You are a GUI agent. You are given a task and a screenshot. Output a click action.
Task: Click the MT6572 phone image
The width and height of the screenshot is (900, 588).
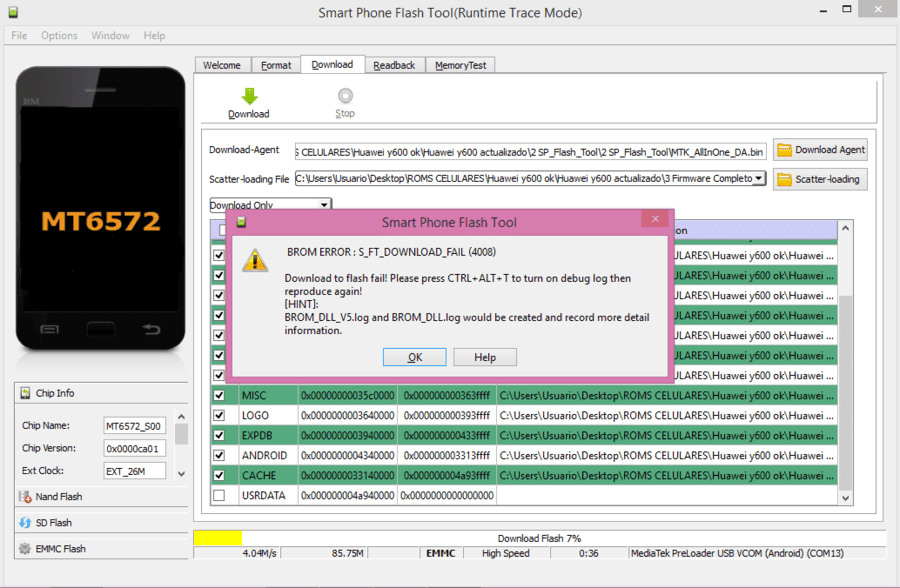[100, 208]
